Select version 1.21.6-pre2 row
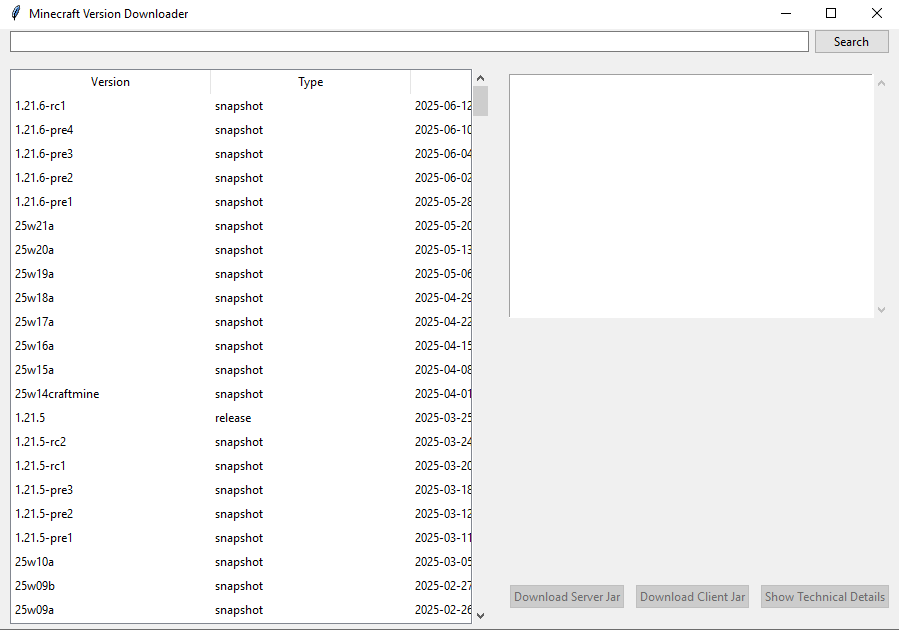Image resolution: width=899 pixels, height=630 pixels. click(x=241, y=178)
